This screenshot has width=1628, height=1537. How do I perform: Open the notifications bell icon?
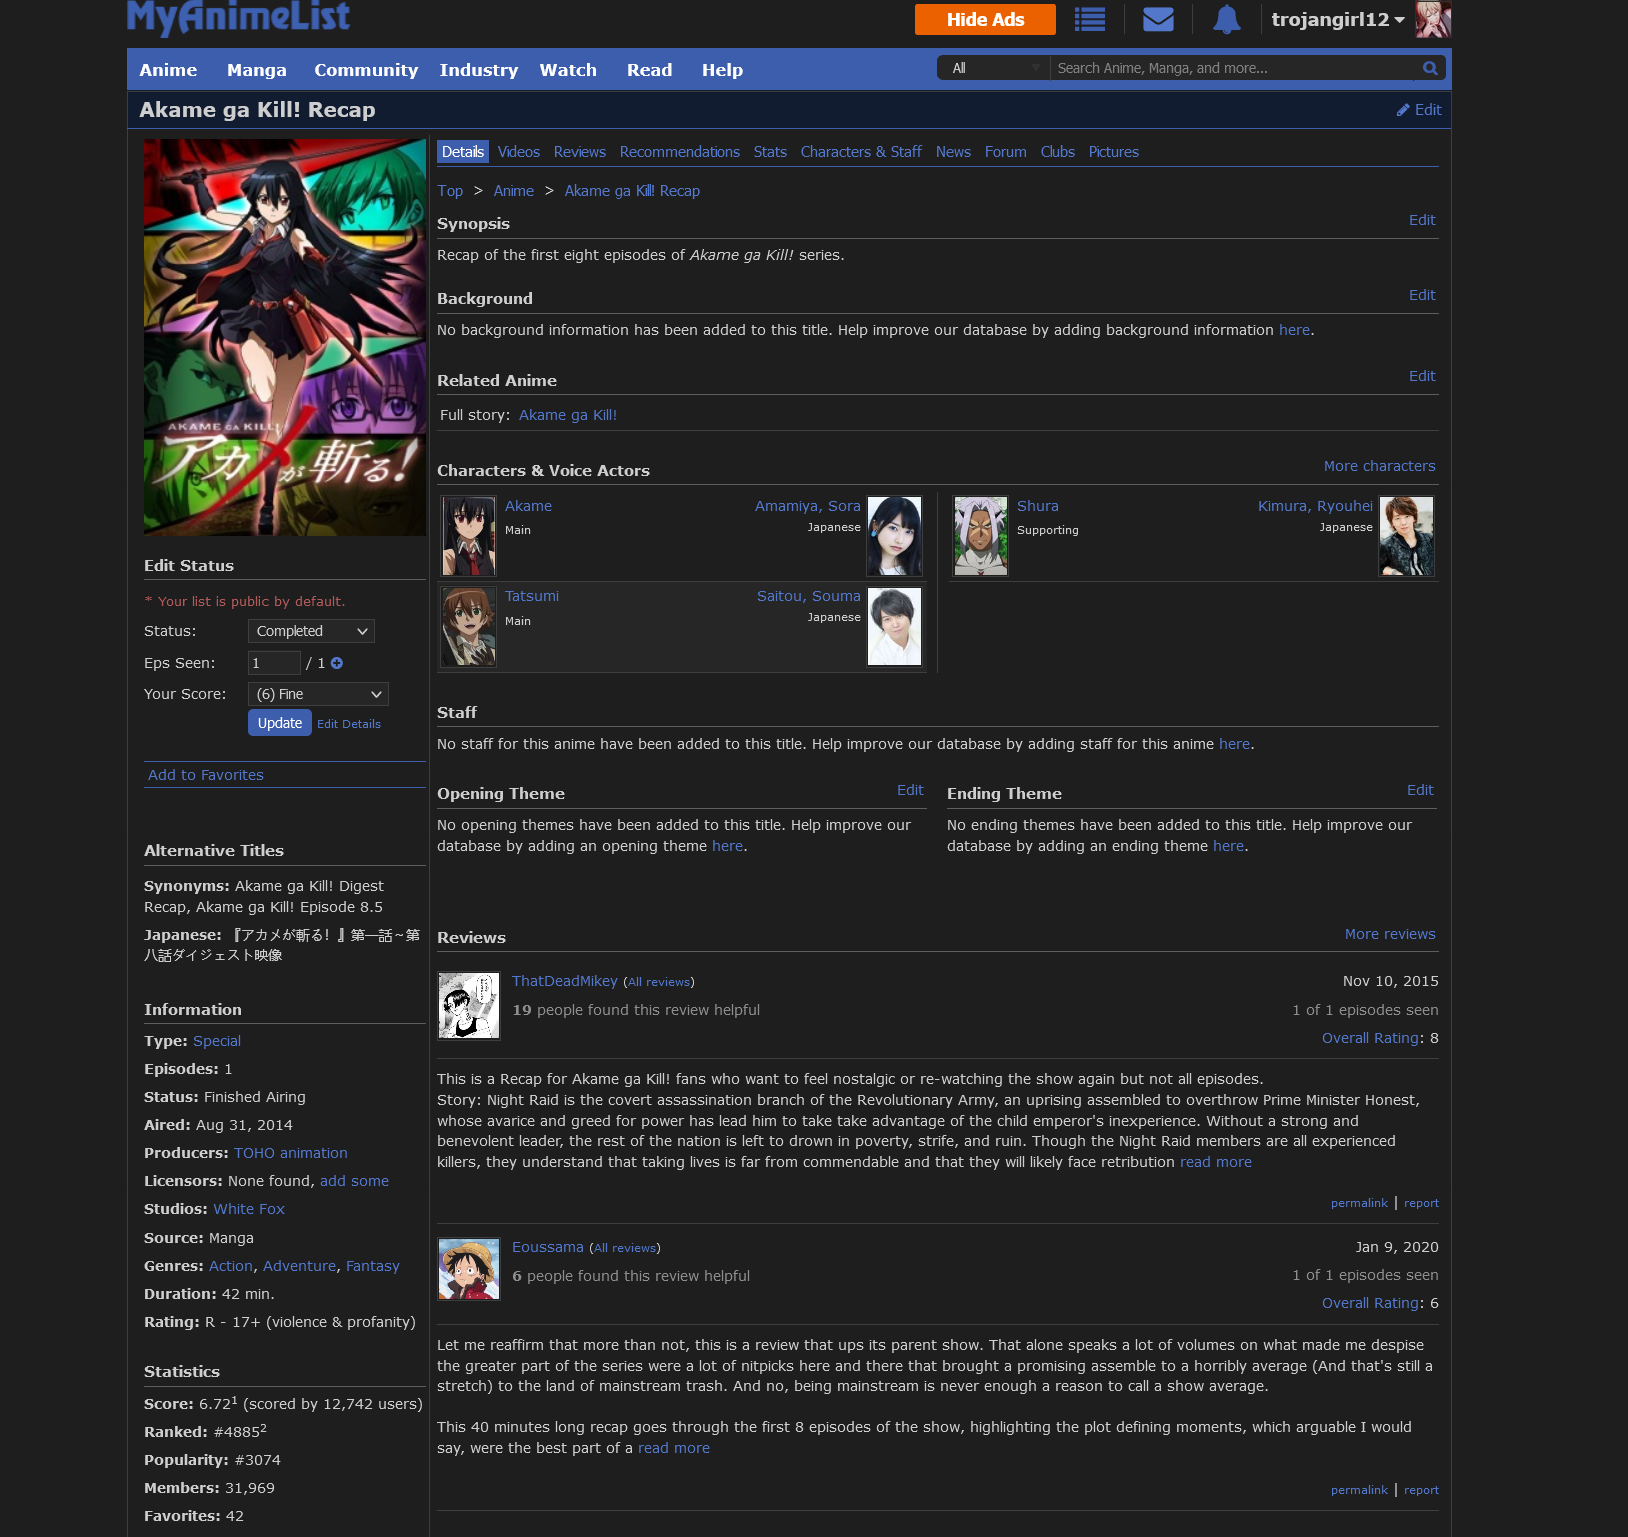1227,19
